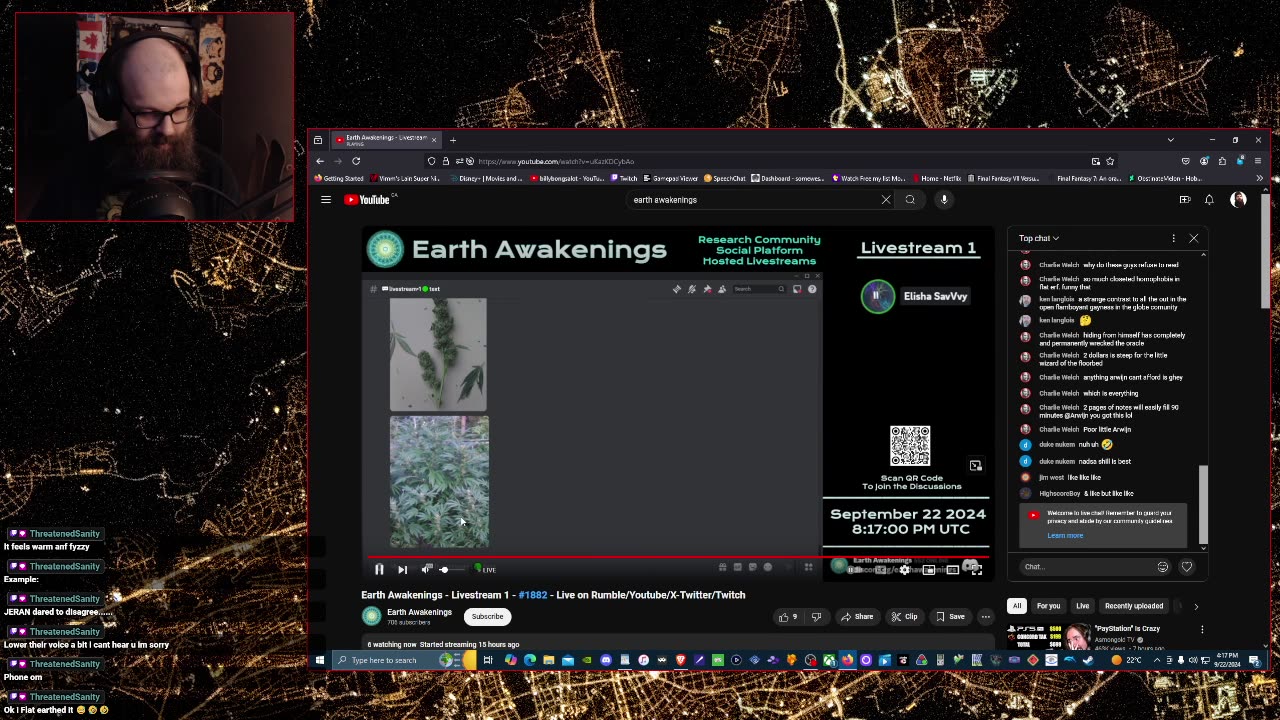Show more filter chips arrow
1280x720 pixels.
tap(1196, 606)
